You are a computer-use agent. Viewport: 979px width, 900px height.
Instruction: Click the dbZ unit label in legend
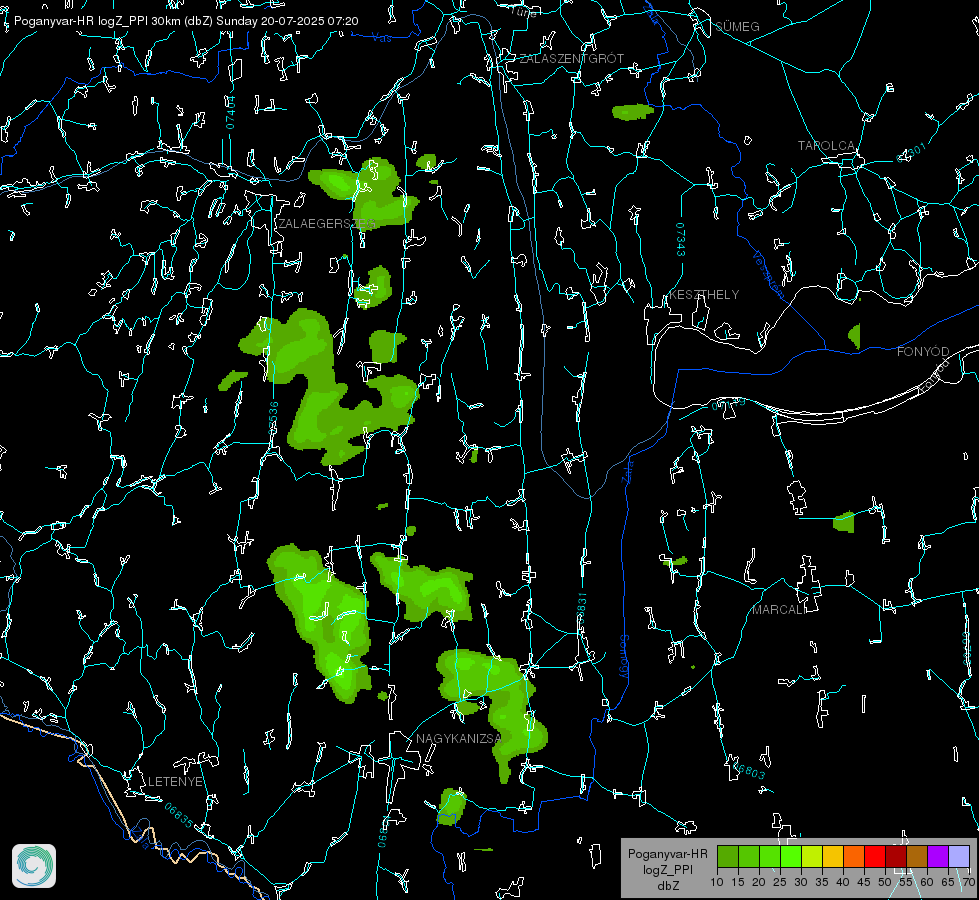click(x=668, y=886)
